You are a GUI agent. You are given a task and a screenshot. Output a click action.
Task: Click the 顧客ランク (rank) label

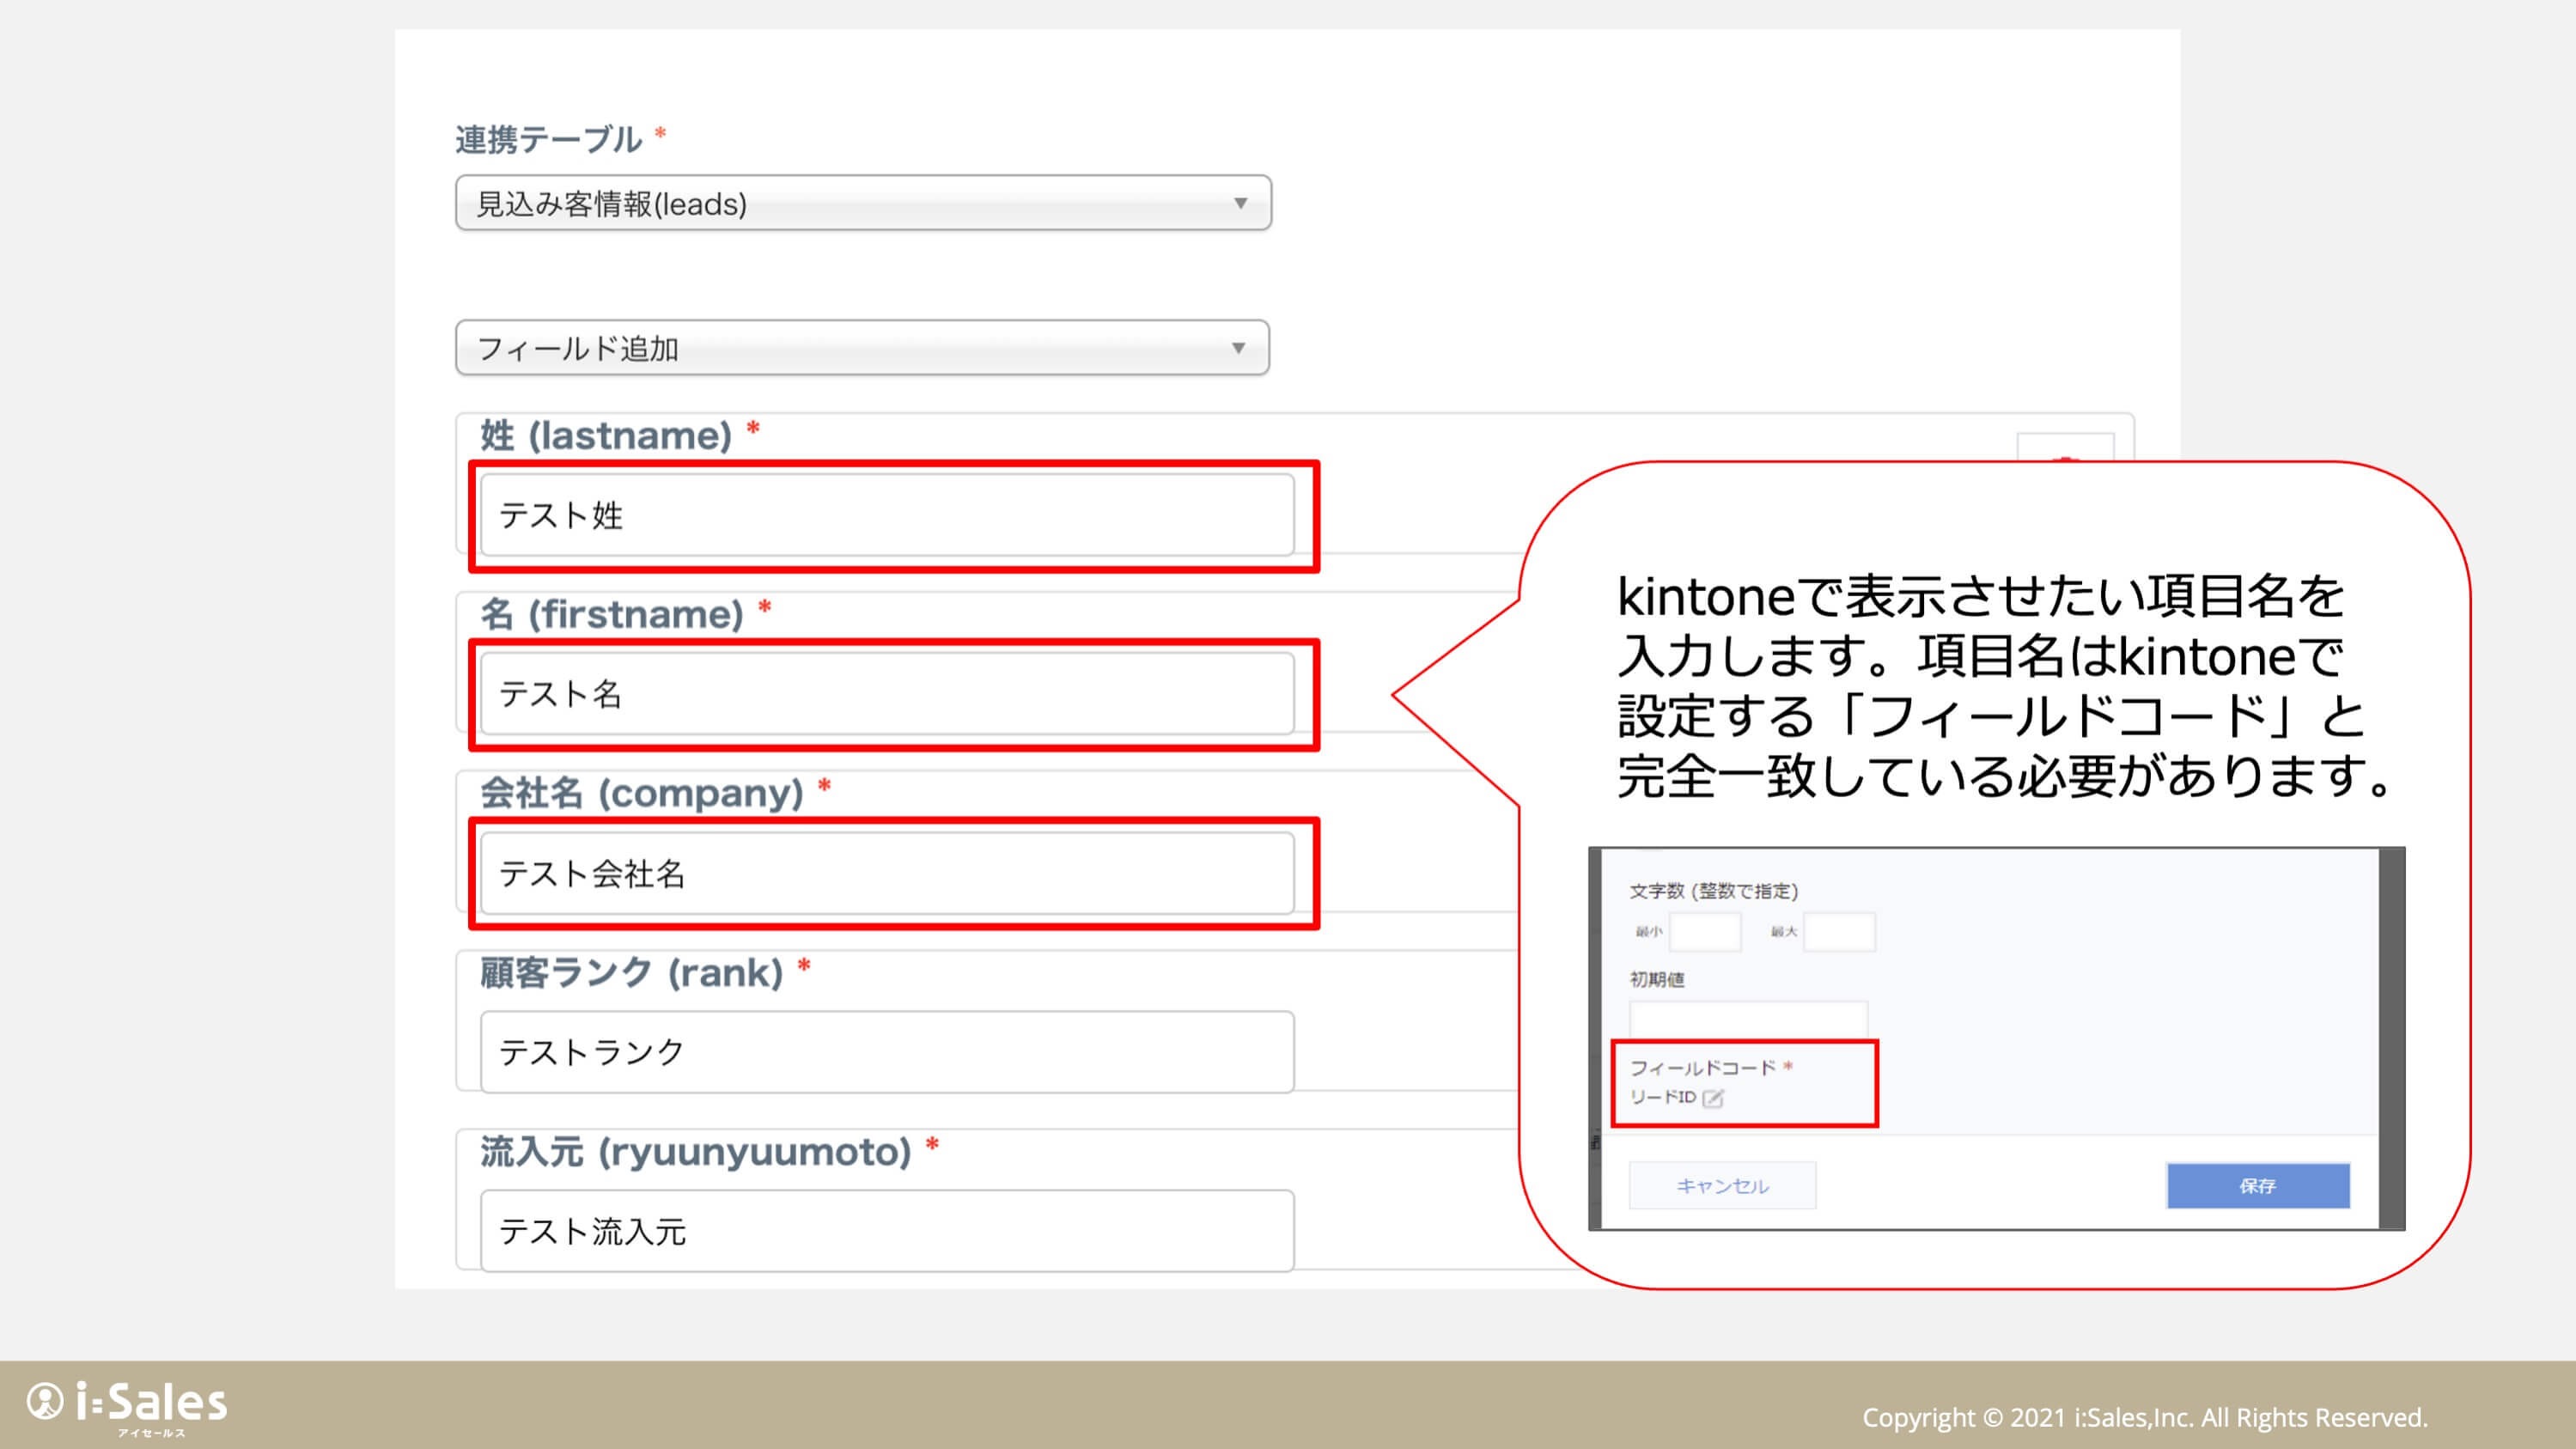point(631,972)
